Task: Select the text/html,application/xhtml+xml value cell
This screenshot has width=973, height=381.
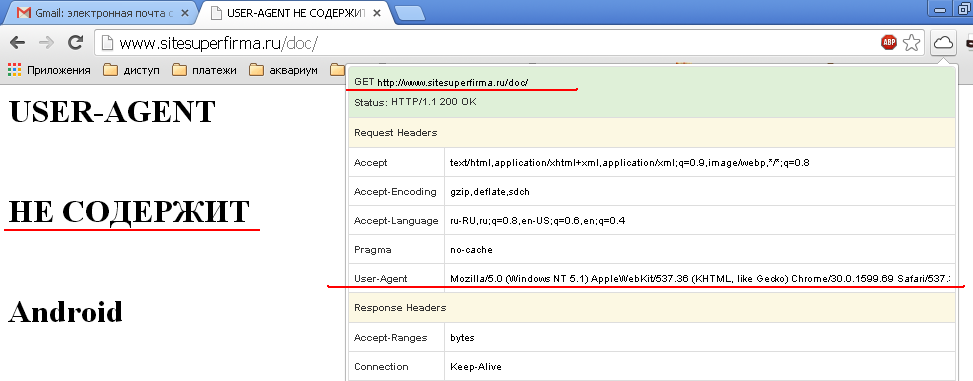Action: (700, 163)
